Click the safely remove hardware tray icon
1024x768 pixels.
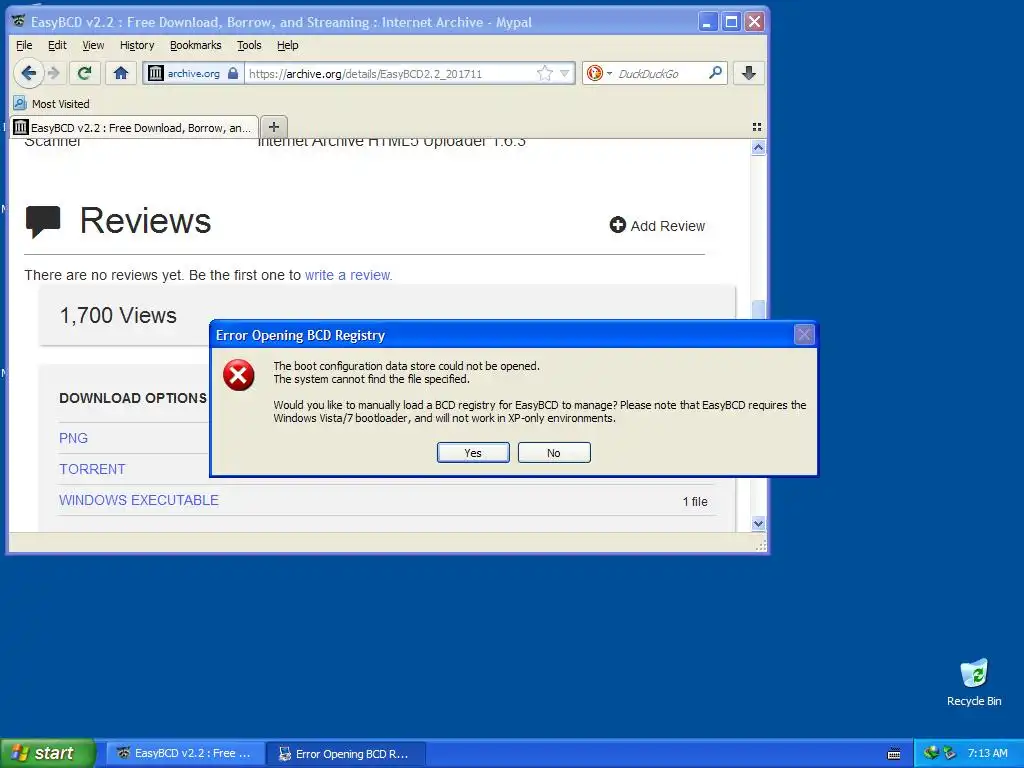pos(950,753)
